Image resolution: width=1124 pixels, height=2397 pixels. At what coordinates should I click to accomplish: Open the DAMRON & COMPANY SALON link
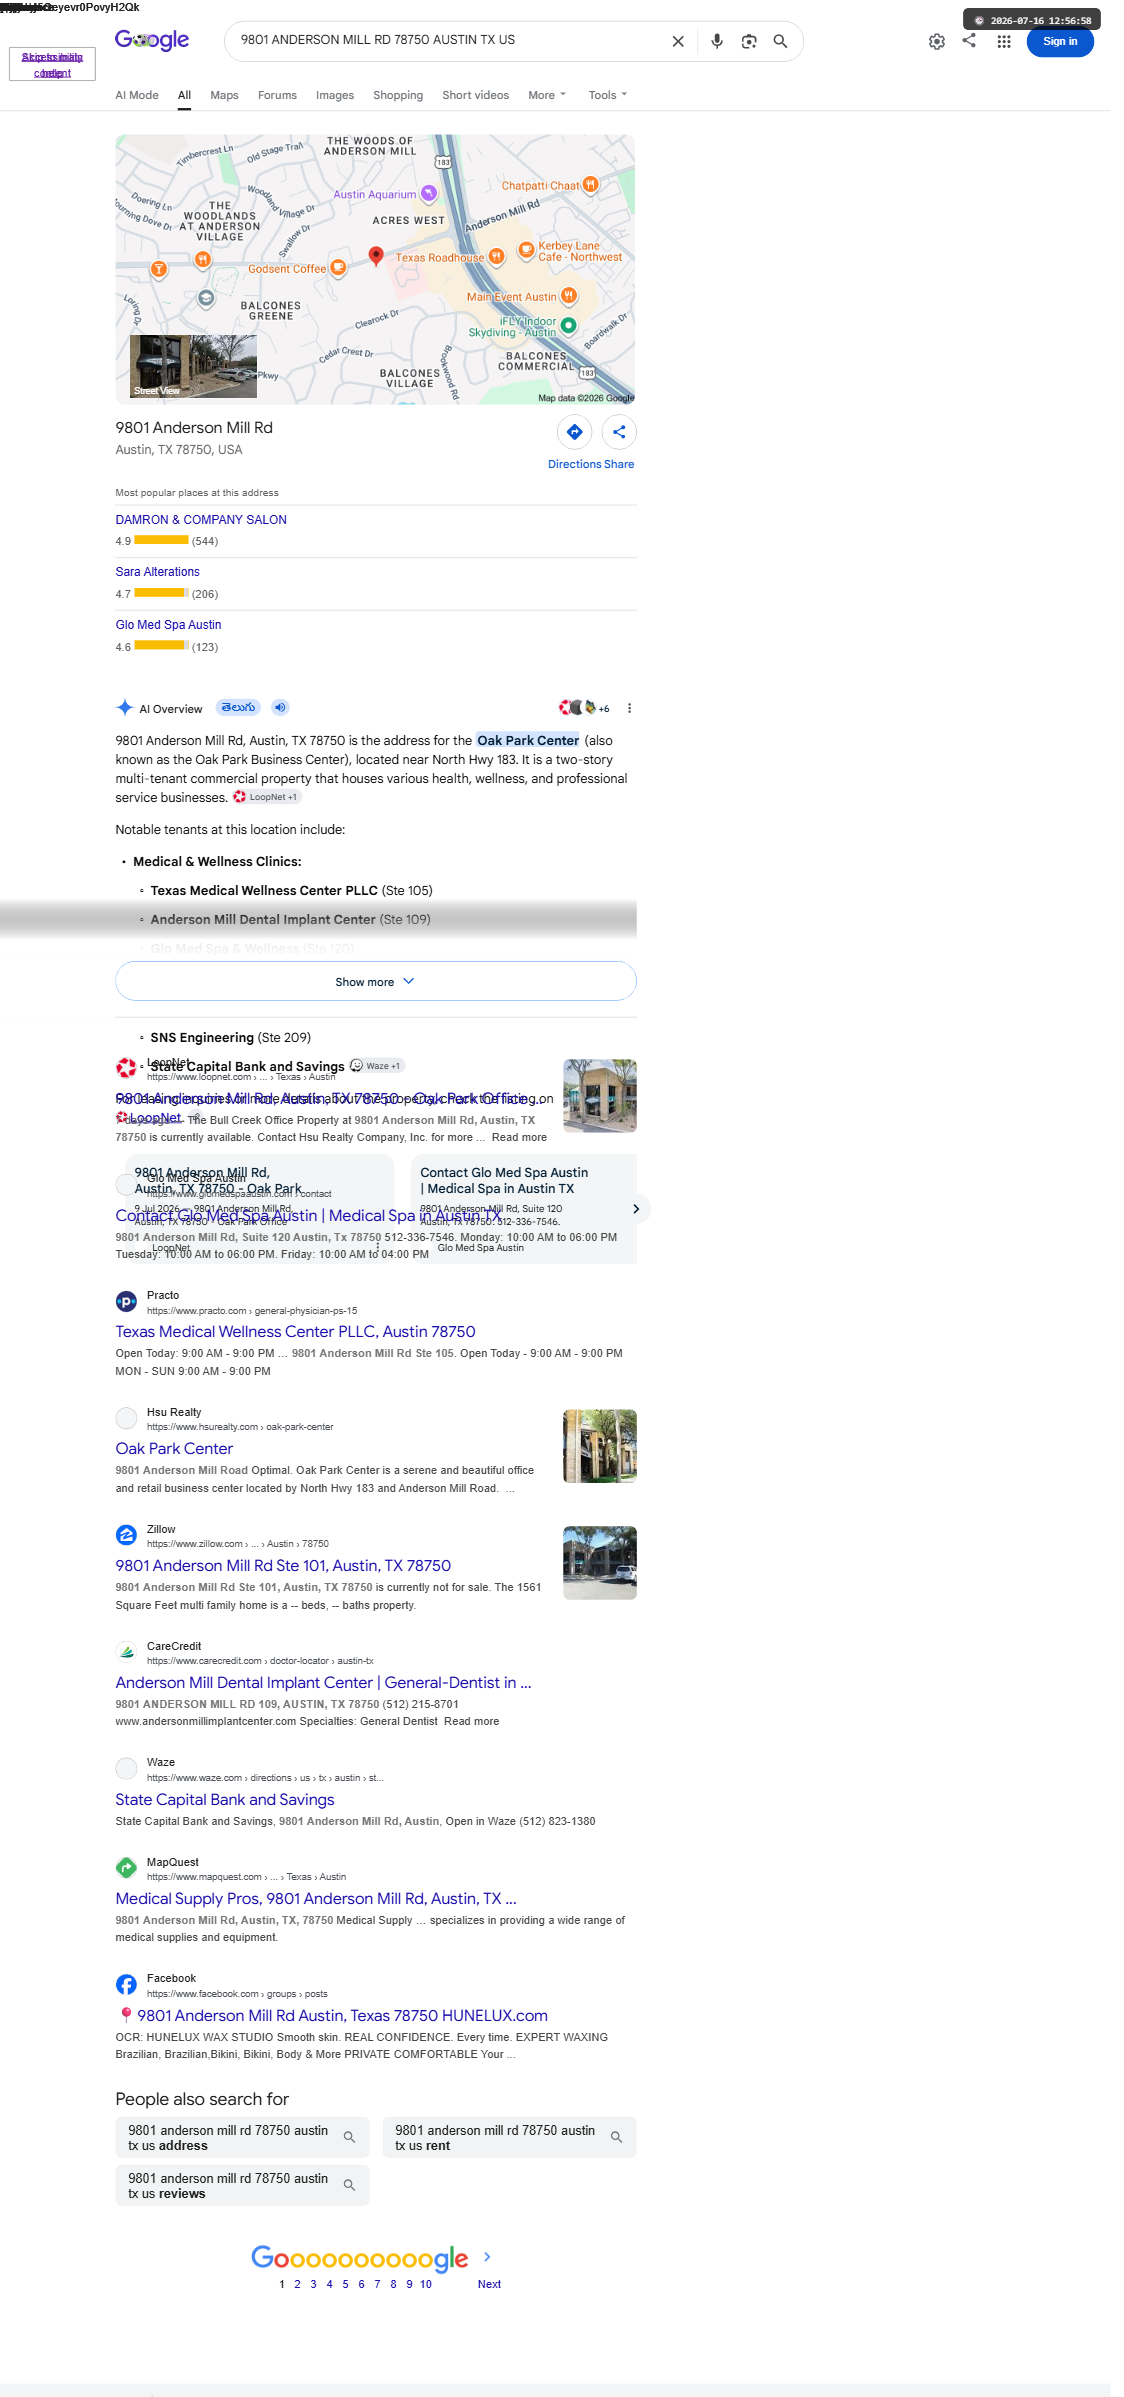(x=201, y=520)
